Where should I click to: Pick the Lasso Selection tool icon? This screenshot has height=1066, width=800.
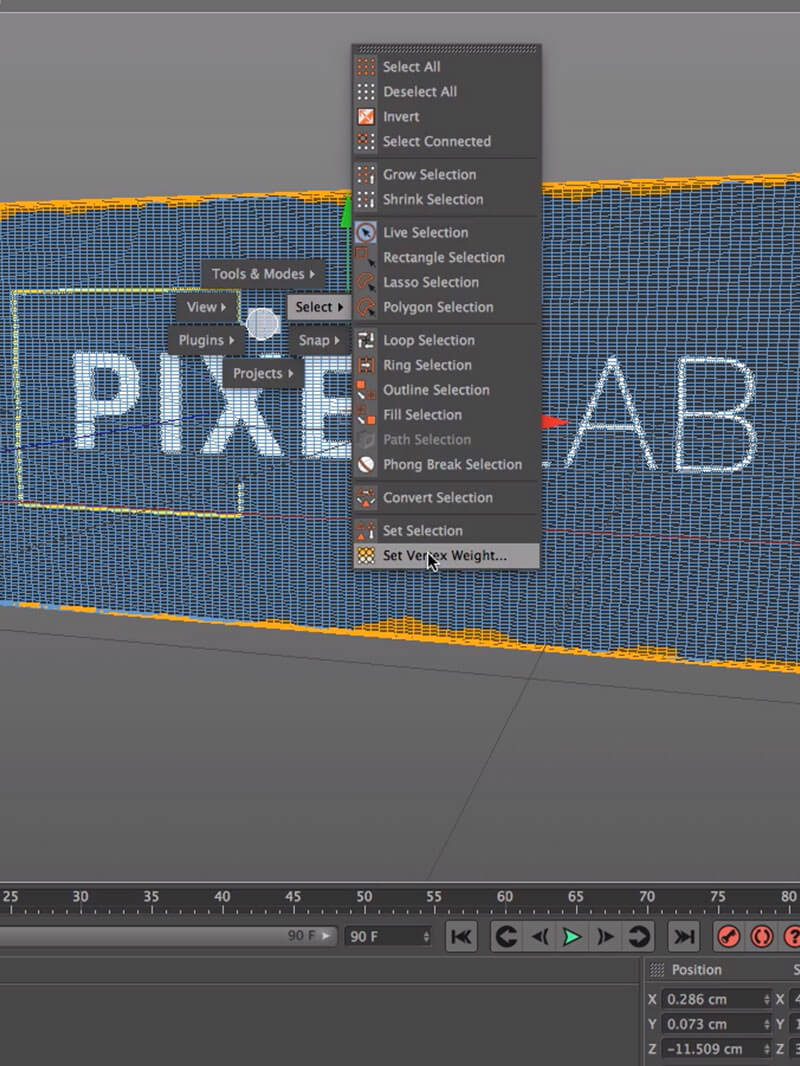click(x=366, y=282)
